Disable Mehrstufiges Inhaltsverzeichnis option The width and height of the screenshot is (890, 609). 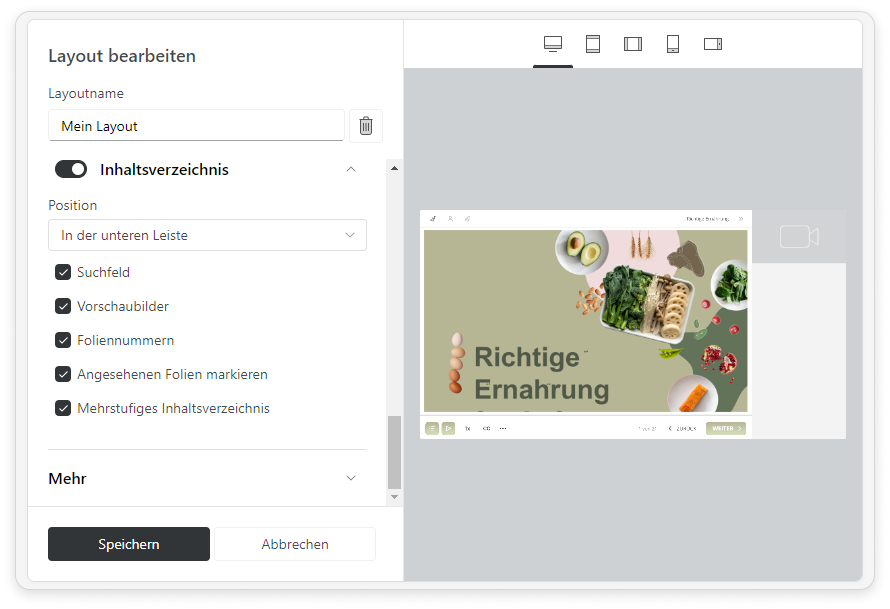(x=63, y=408)
